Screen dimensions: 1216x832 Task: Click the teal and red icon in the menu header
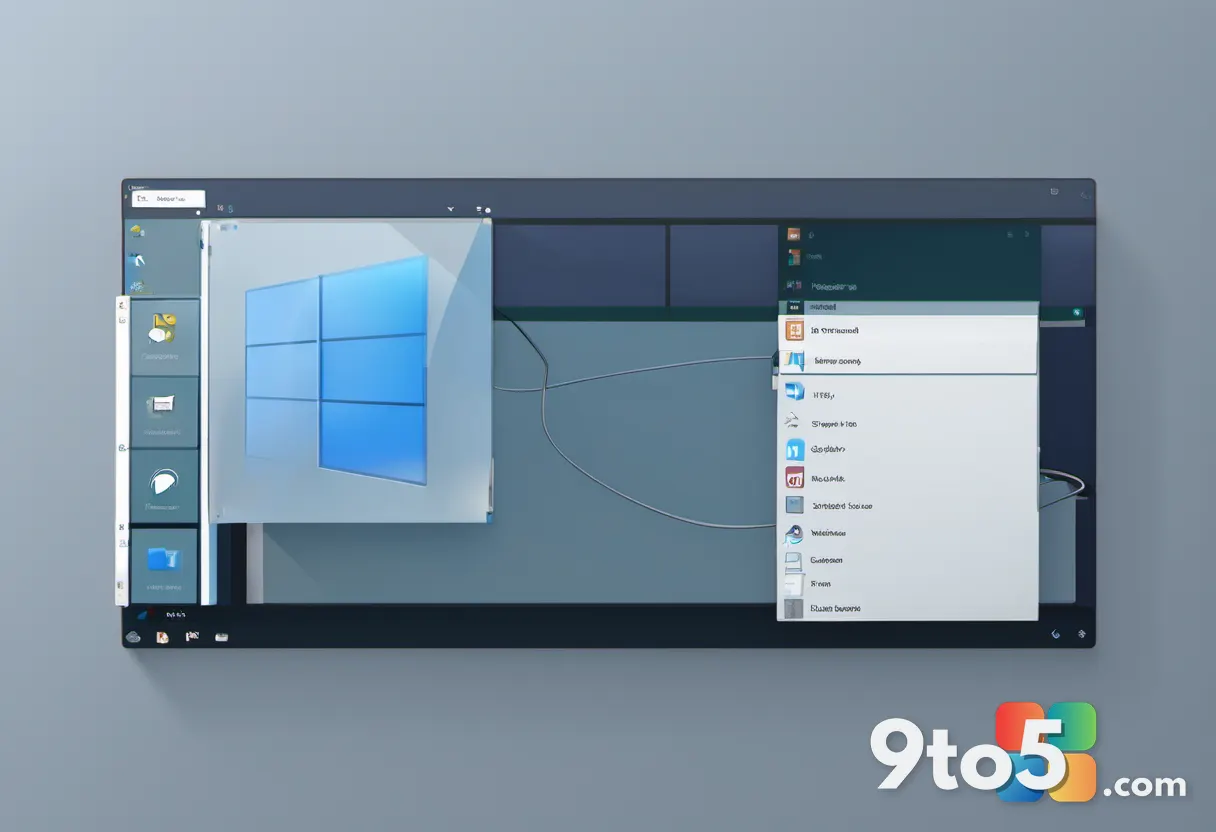[794, 257]
